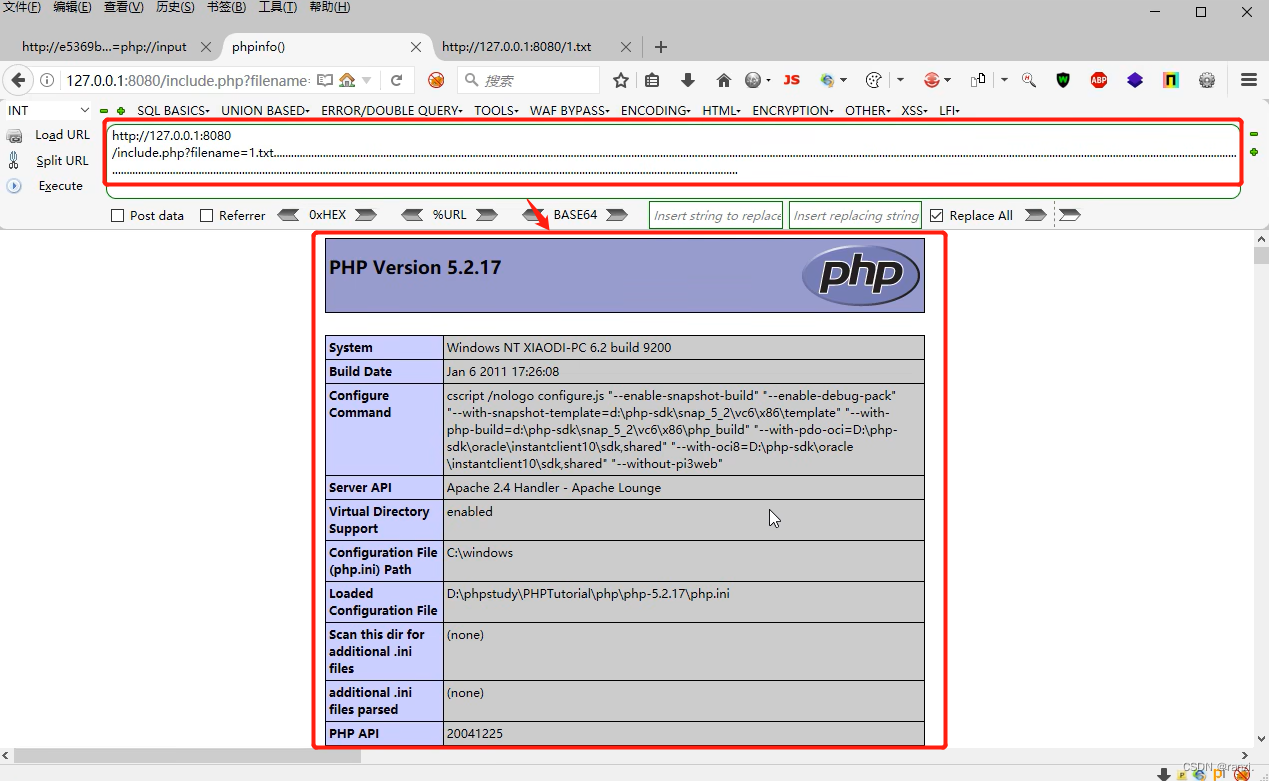This screenshot has width=1269, height=781.
Task: Click the Firefox home icon in toolbar
Action: tap(724, 80)
